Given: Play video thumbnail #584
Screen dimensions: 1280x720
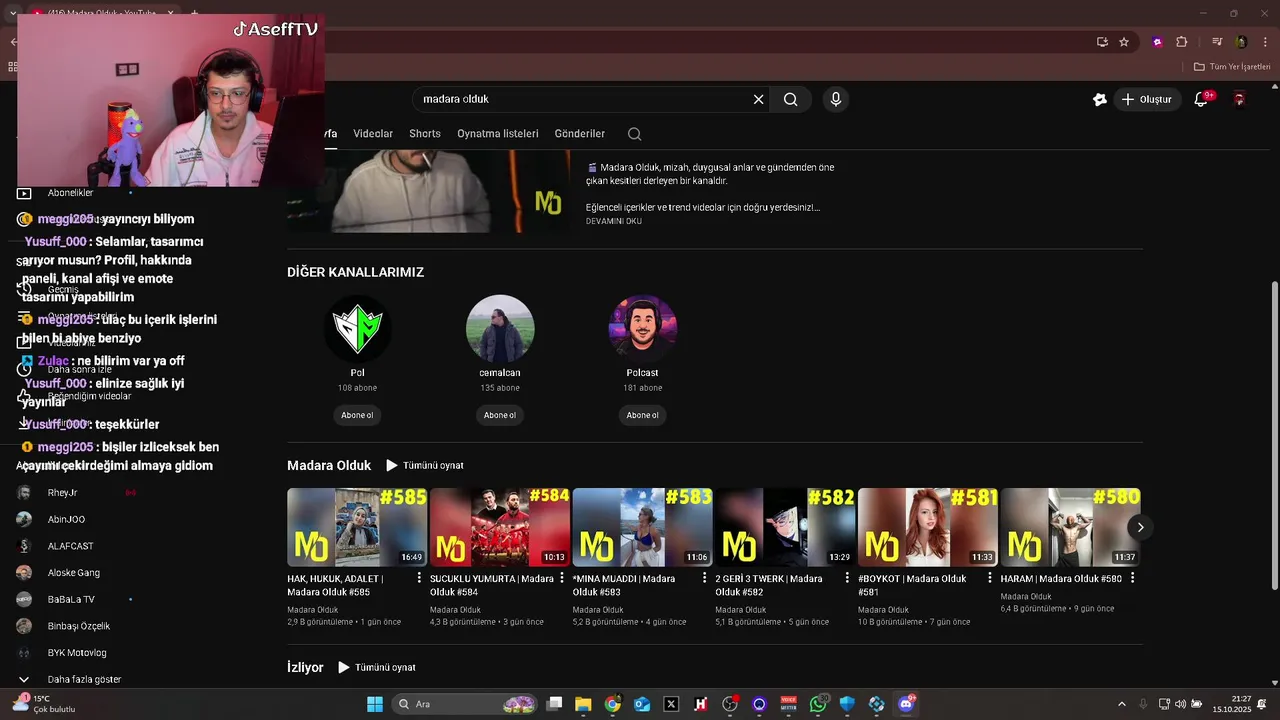Looking at the screenshot, I should tap(500, 527).
